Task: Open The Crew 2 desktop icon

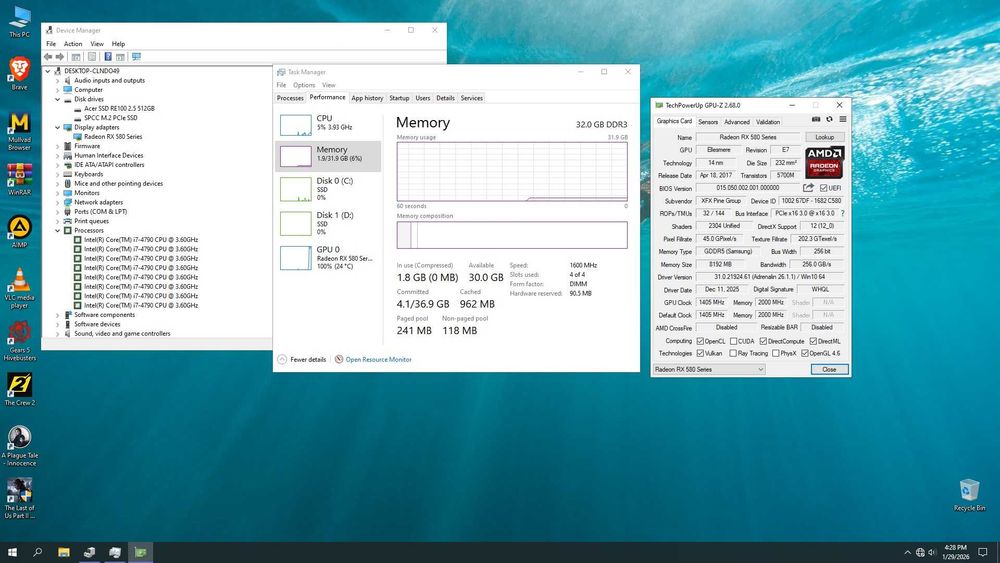Action: 19,390
